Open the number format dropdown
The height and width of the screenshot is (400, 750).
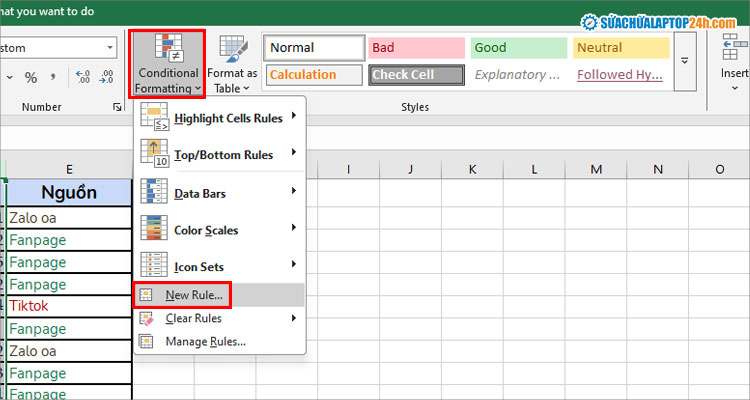coord(110,47)
